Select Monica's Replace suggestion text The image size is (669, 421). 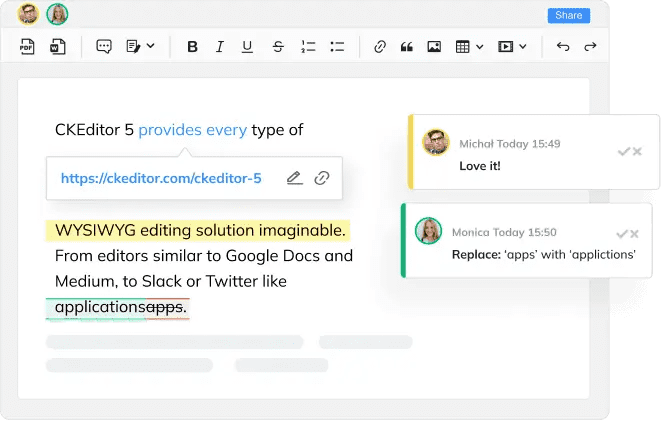pyautogui.click(x=544, y=255)
